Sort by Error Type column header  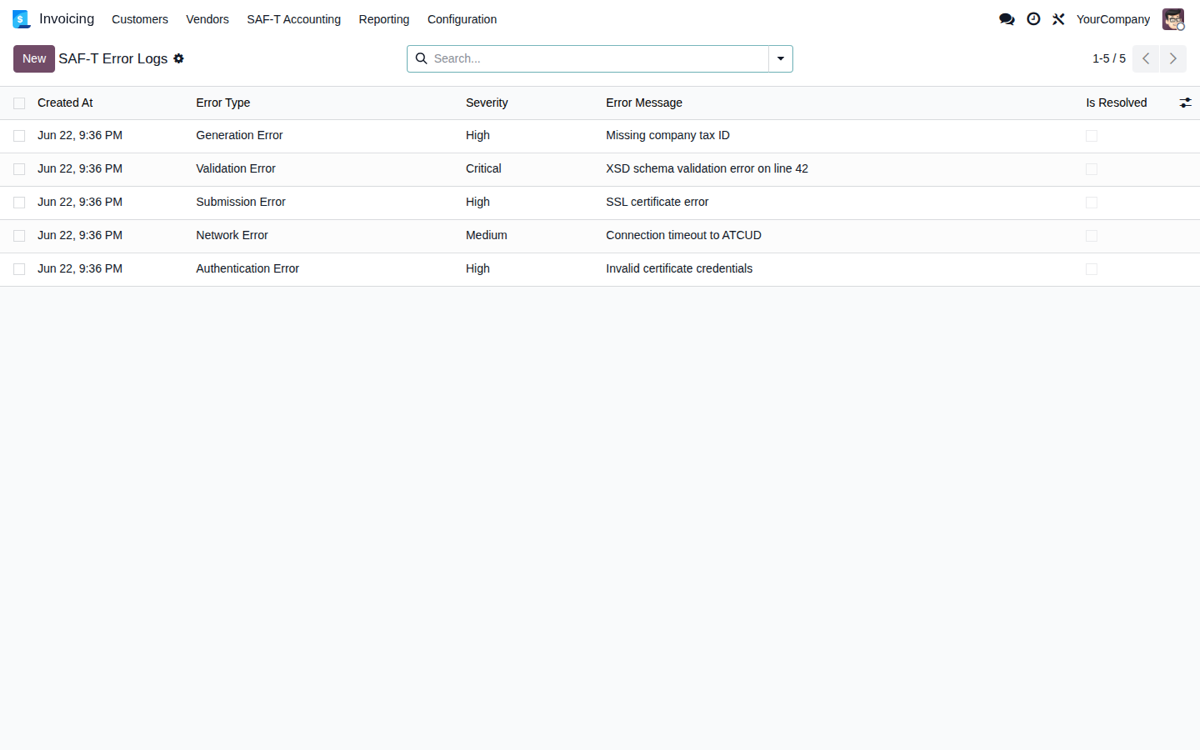[x=223, y=103]
